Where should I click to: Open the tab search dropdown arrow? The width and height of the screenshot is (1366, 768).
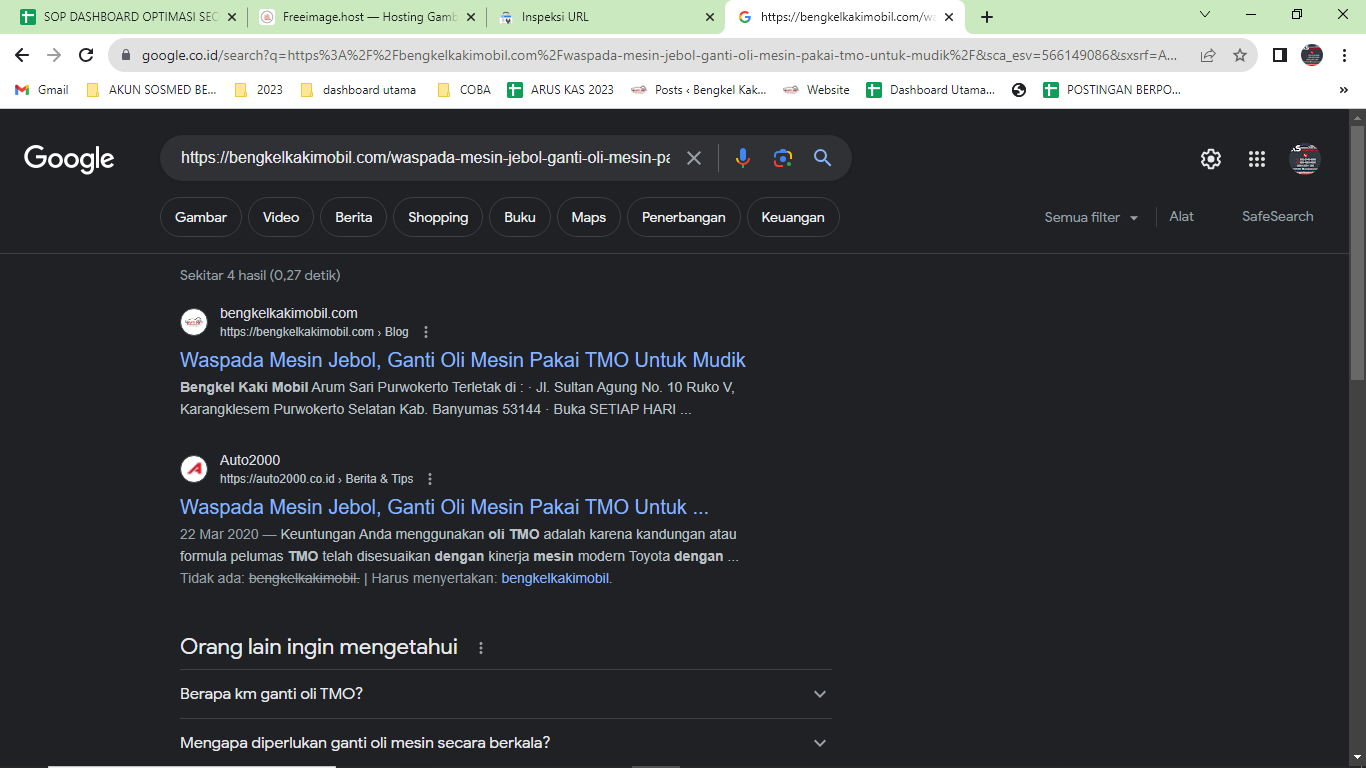[1205, 15]
